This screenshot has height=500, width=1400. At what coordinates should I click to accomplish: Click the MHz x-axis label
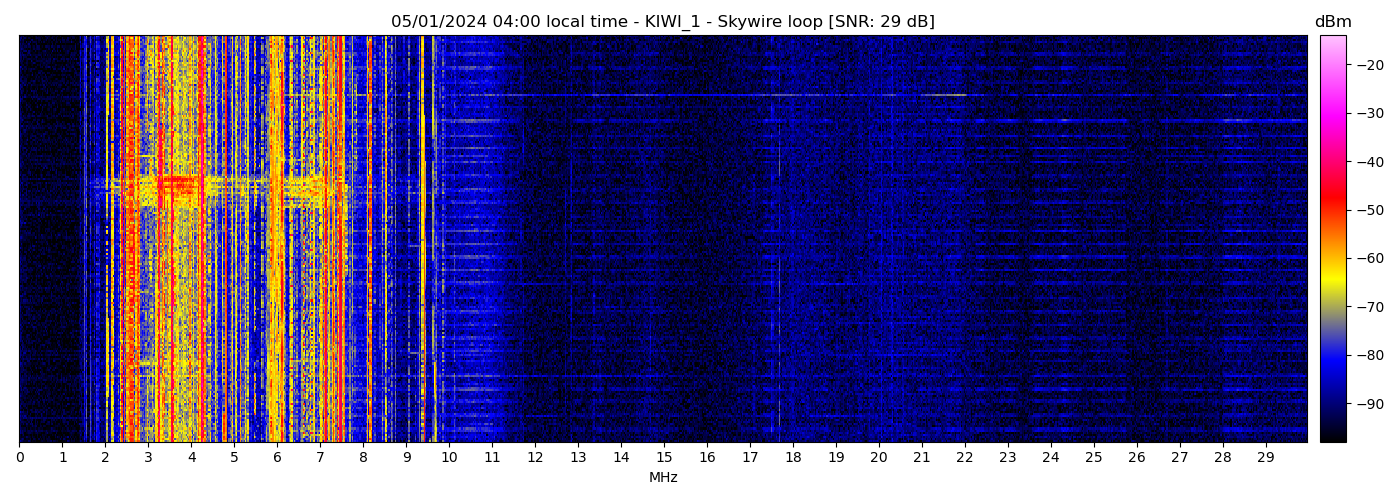tap(663, 478)
